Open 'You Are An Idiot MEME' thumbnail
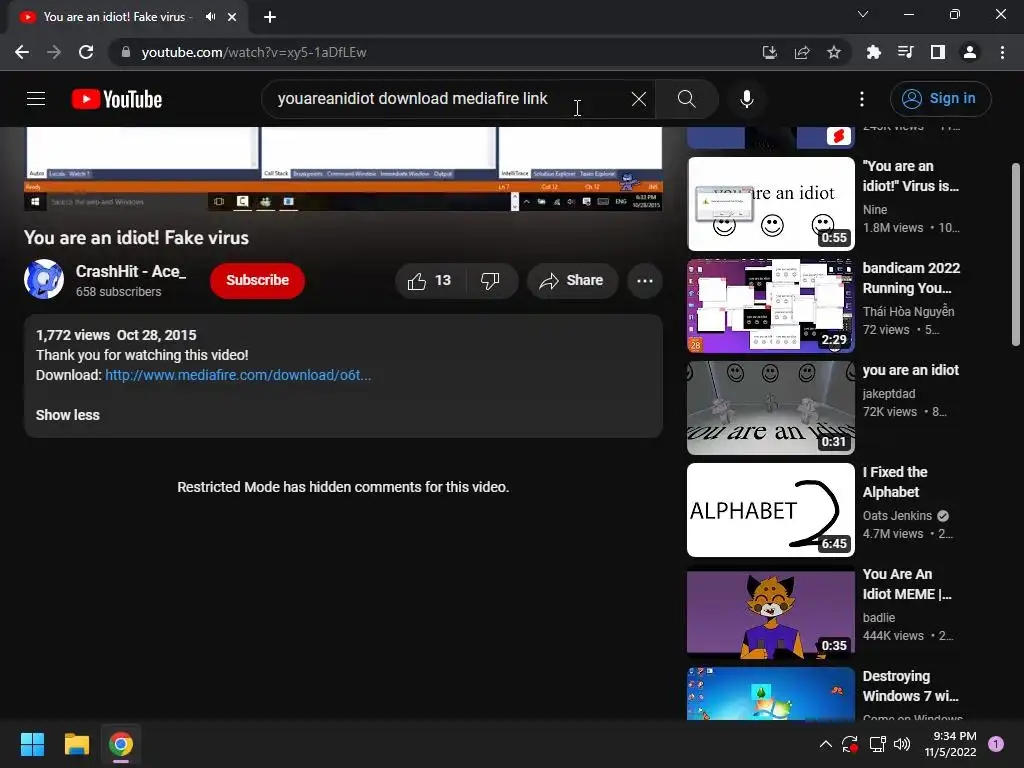Screen dimensions: 1024x768 coord(771,612)
